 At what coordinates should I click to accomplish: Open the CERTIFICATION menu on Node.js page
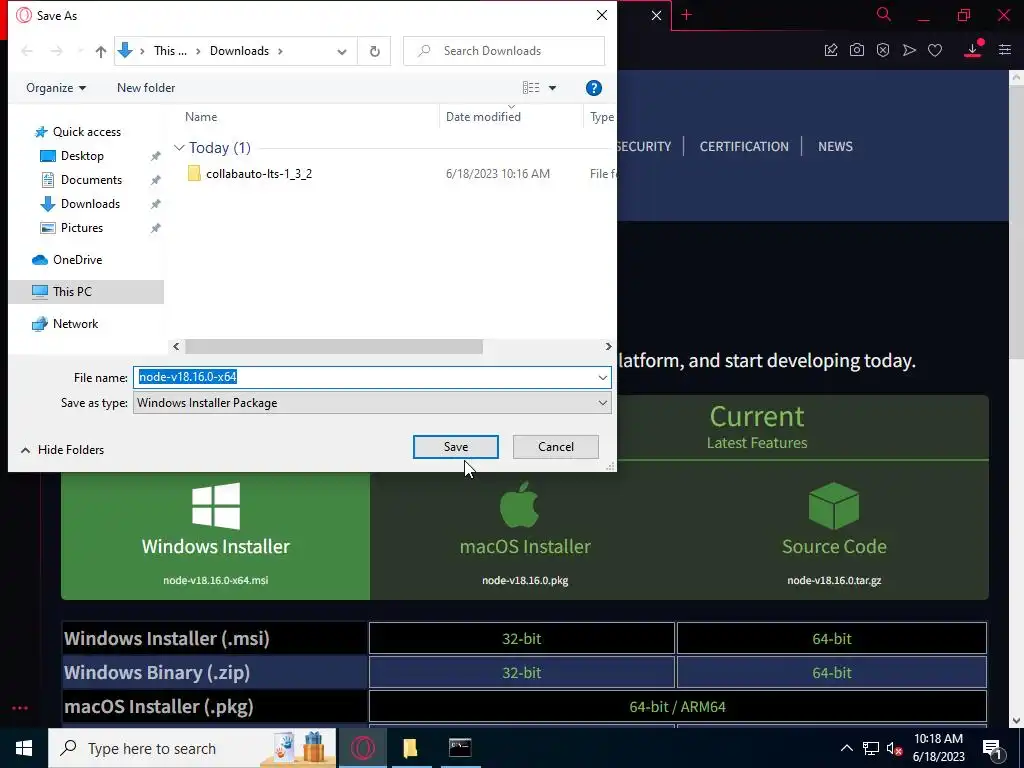pos(744,146)
